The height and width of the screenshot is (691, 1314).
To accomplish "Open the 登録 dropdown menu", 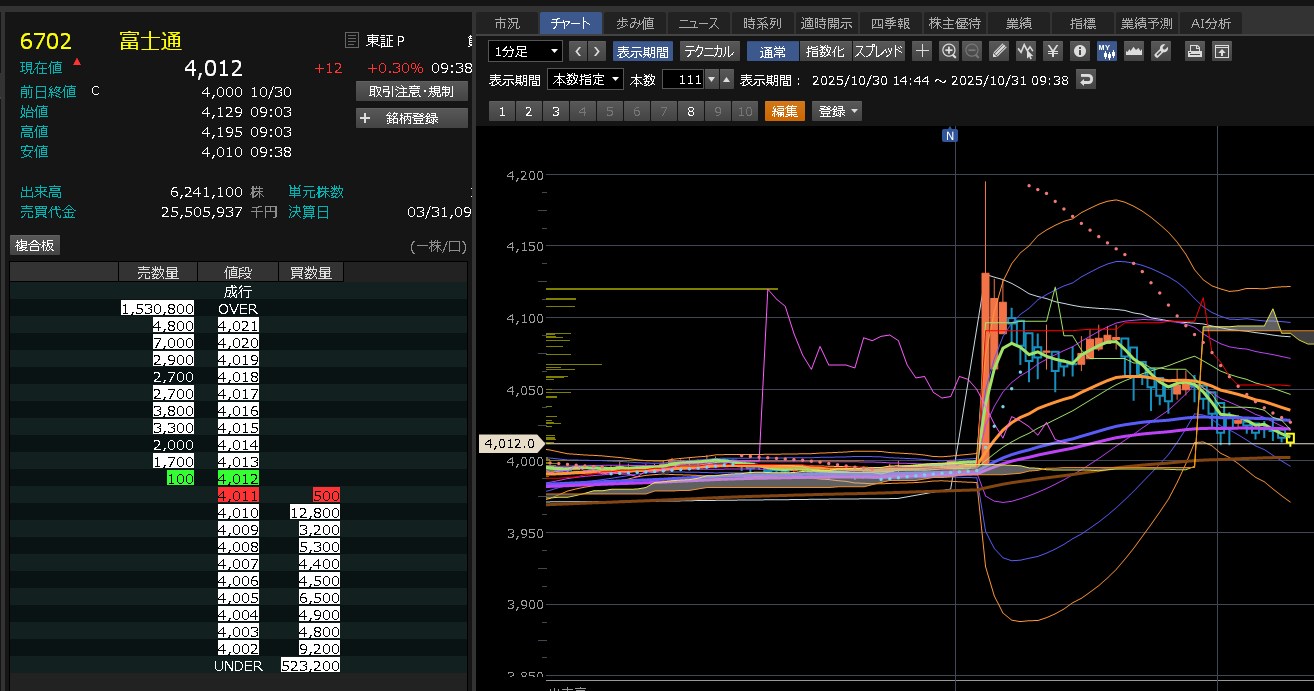I will coord(837,111).
